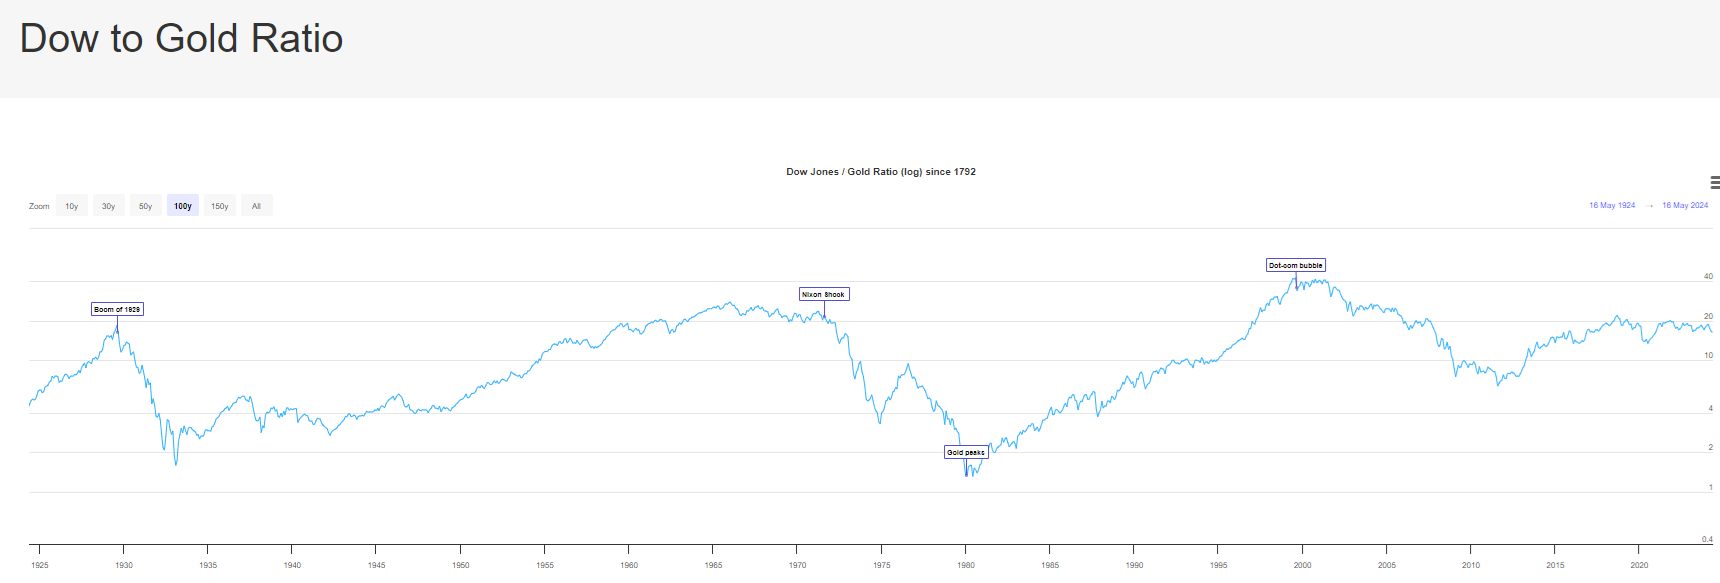Click the Boom of 1929 annotation
Viewport: 1720px width, 583px height.
[x=117, y=309]
